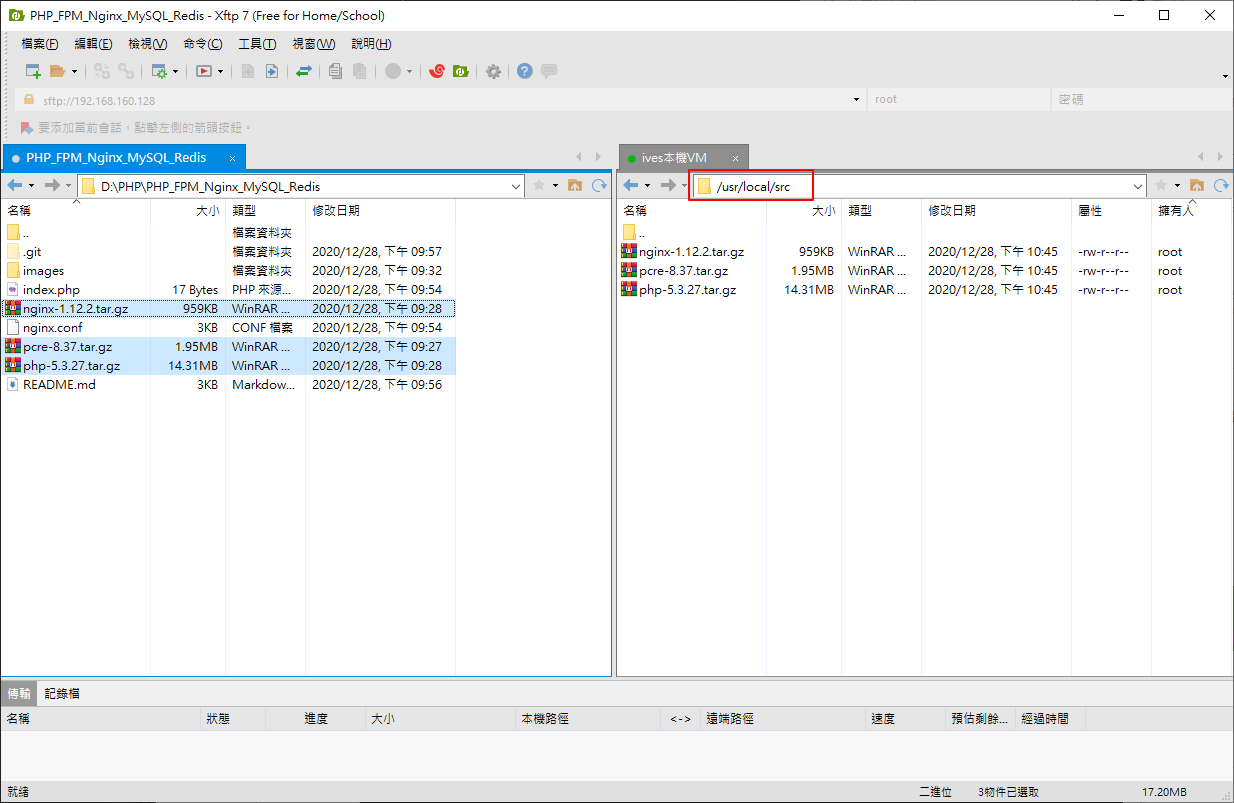Viewport: 1234px width, 803px height.
Task: Sort remote pane by 屬性 column
Action: click(x=1111, y=211)
